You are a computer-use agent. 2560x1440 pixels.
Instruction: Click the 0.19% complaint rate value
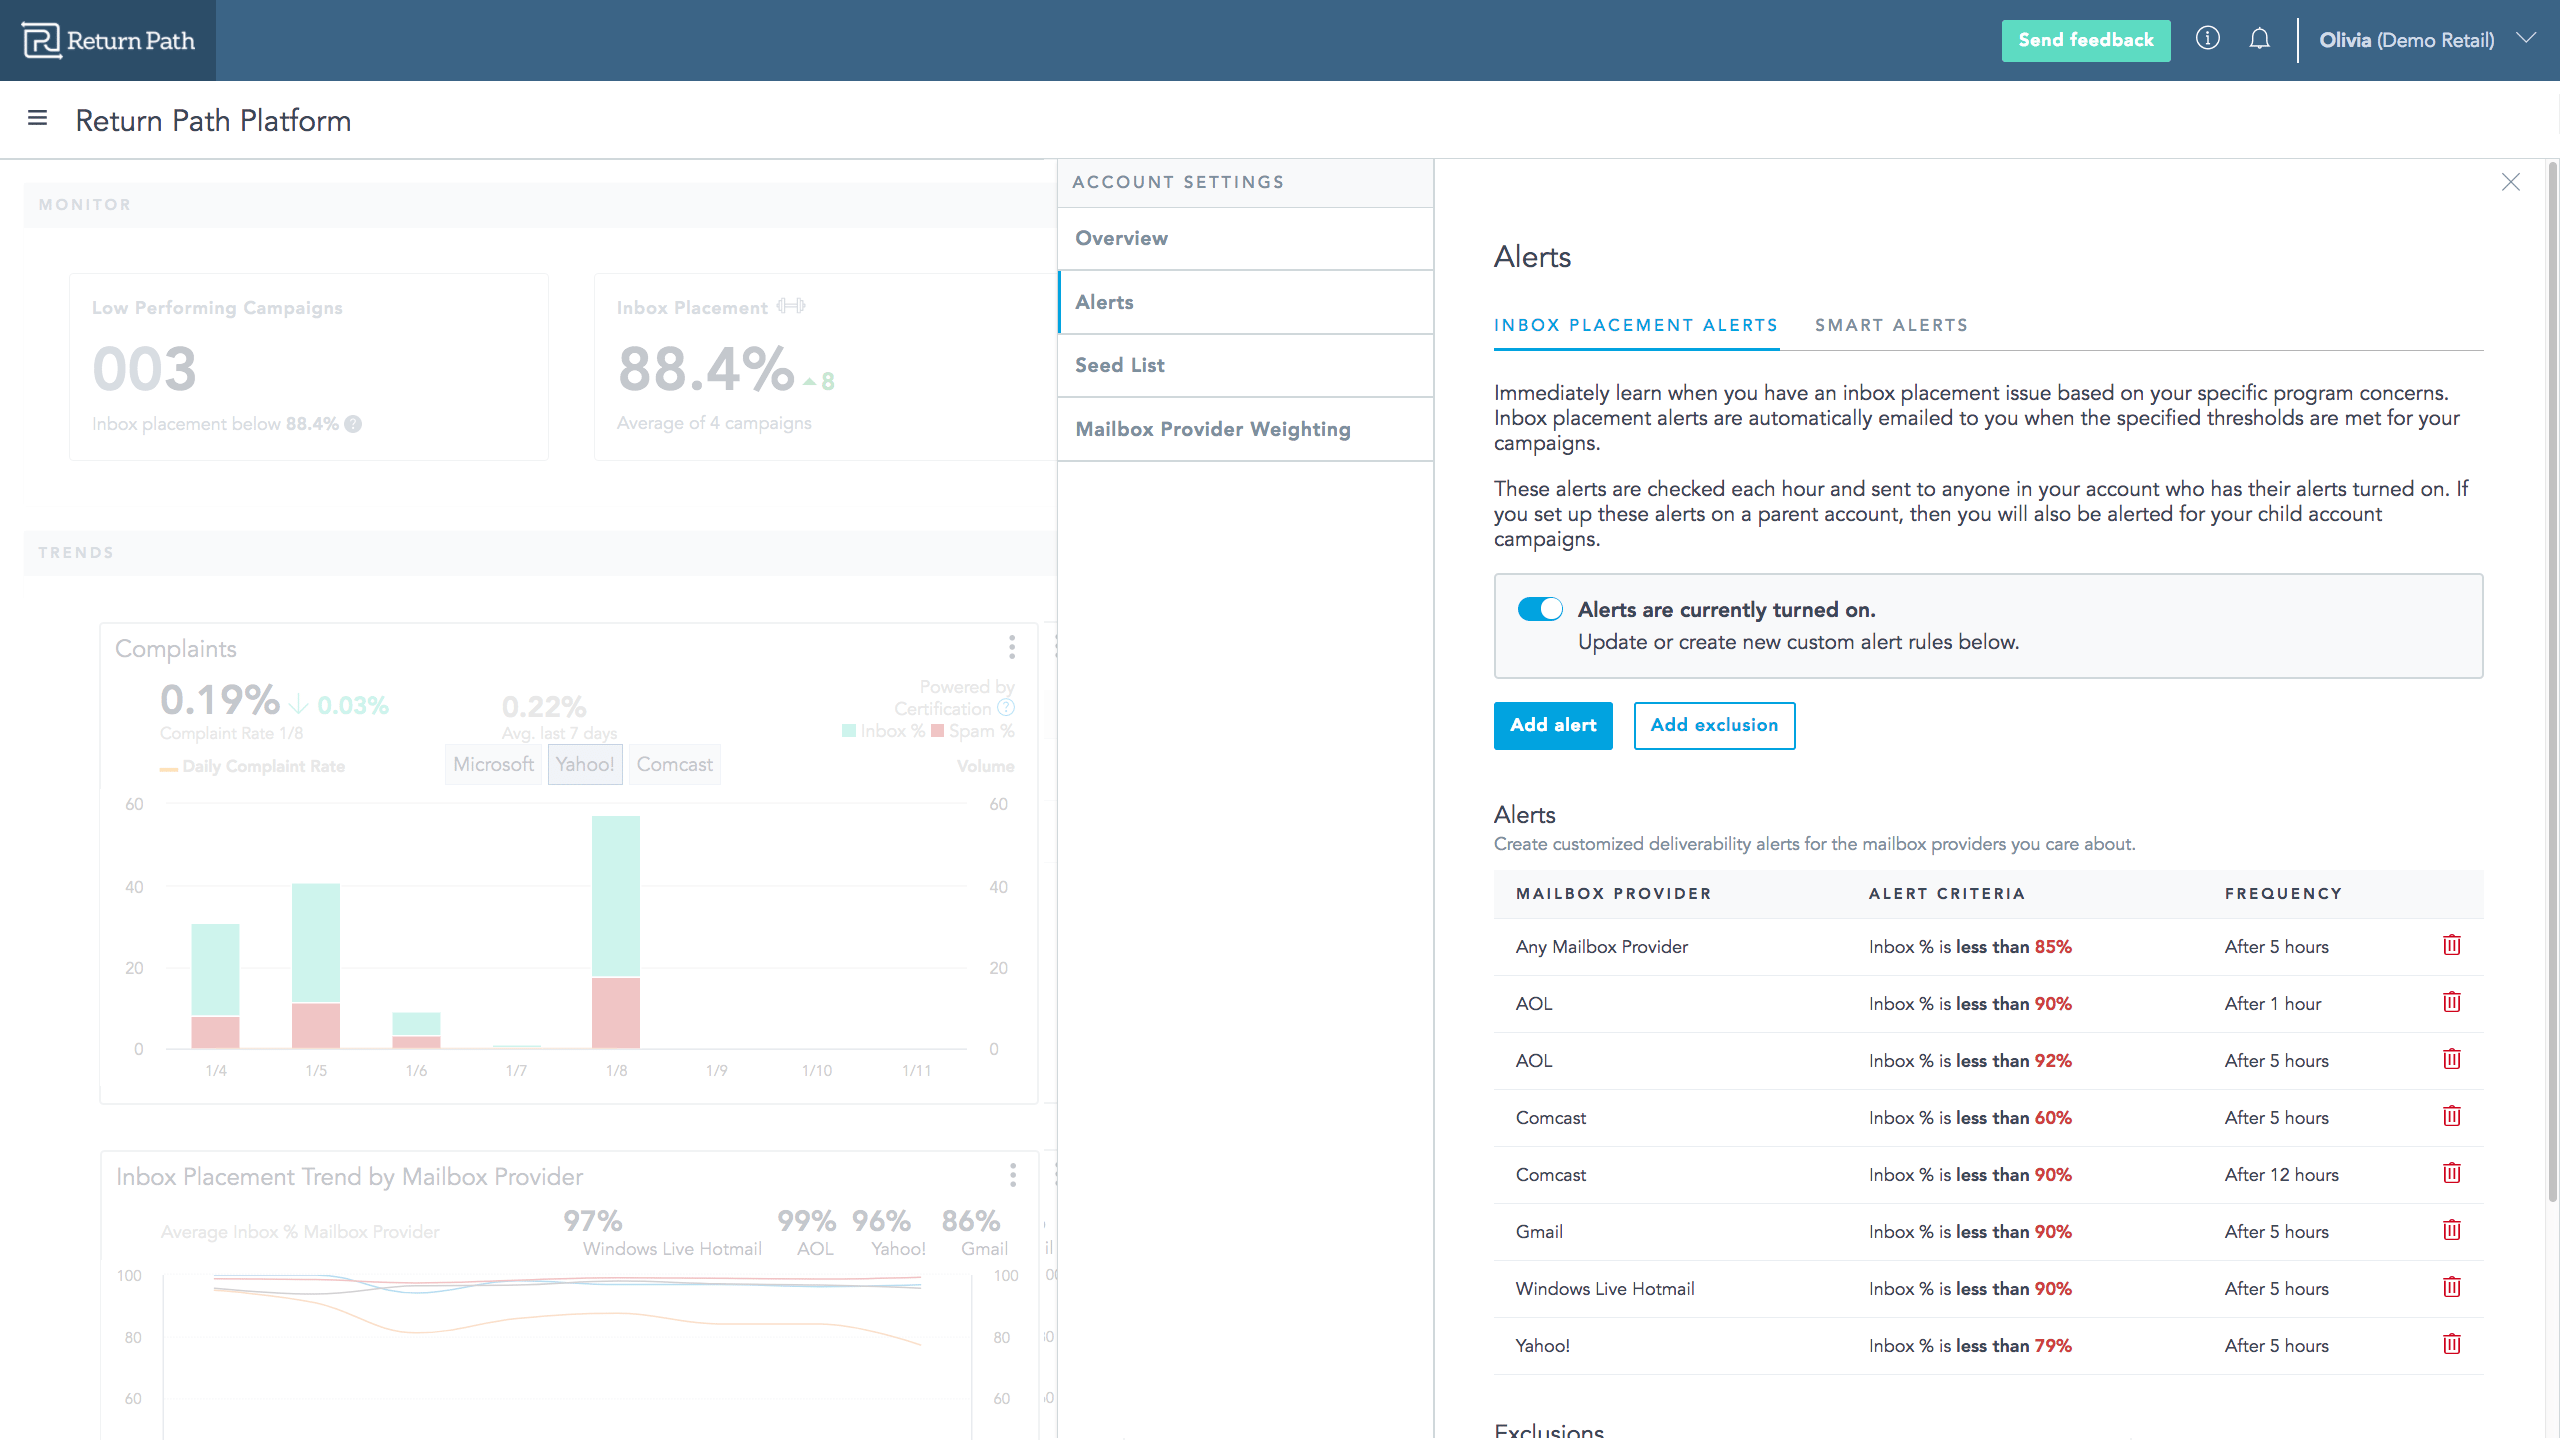point(220,699)
